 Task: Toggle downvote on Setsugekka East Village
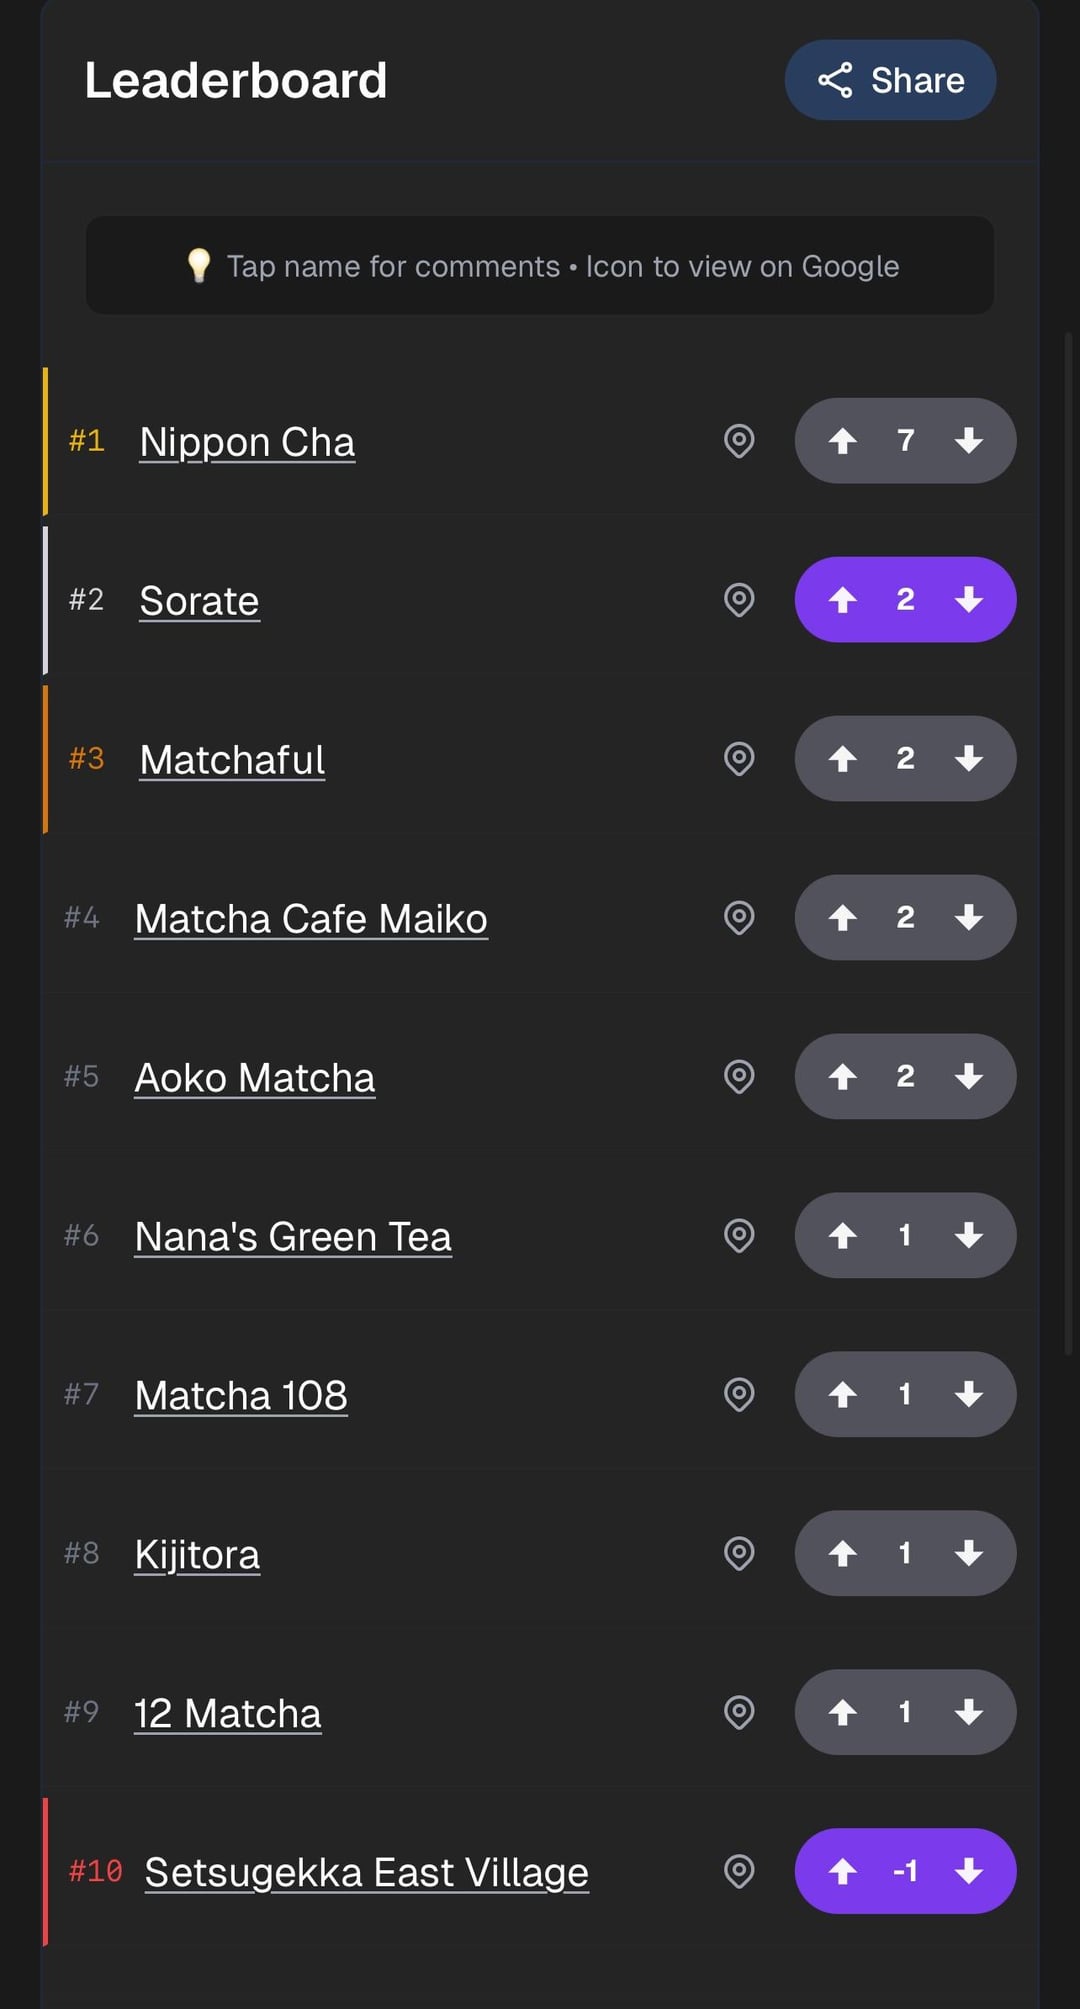pyautogui.click(x=968, y=1871)
